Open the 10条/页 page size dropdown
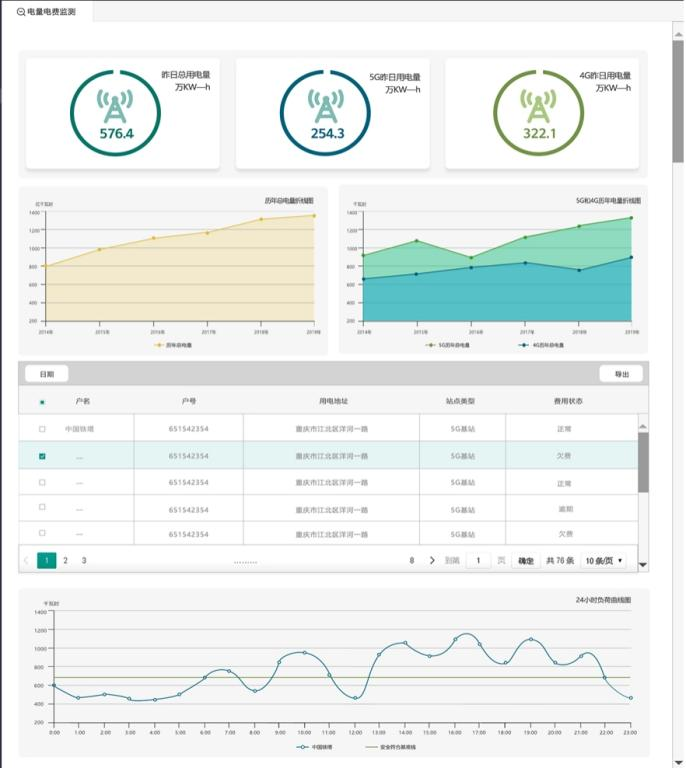The image size is (686, 768). 604,561
